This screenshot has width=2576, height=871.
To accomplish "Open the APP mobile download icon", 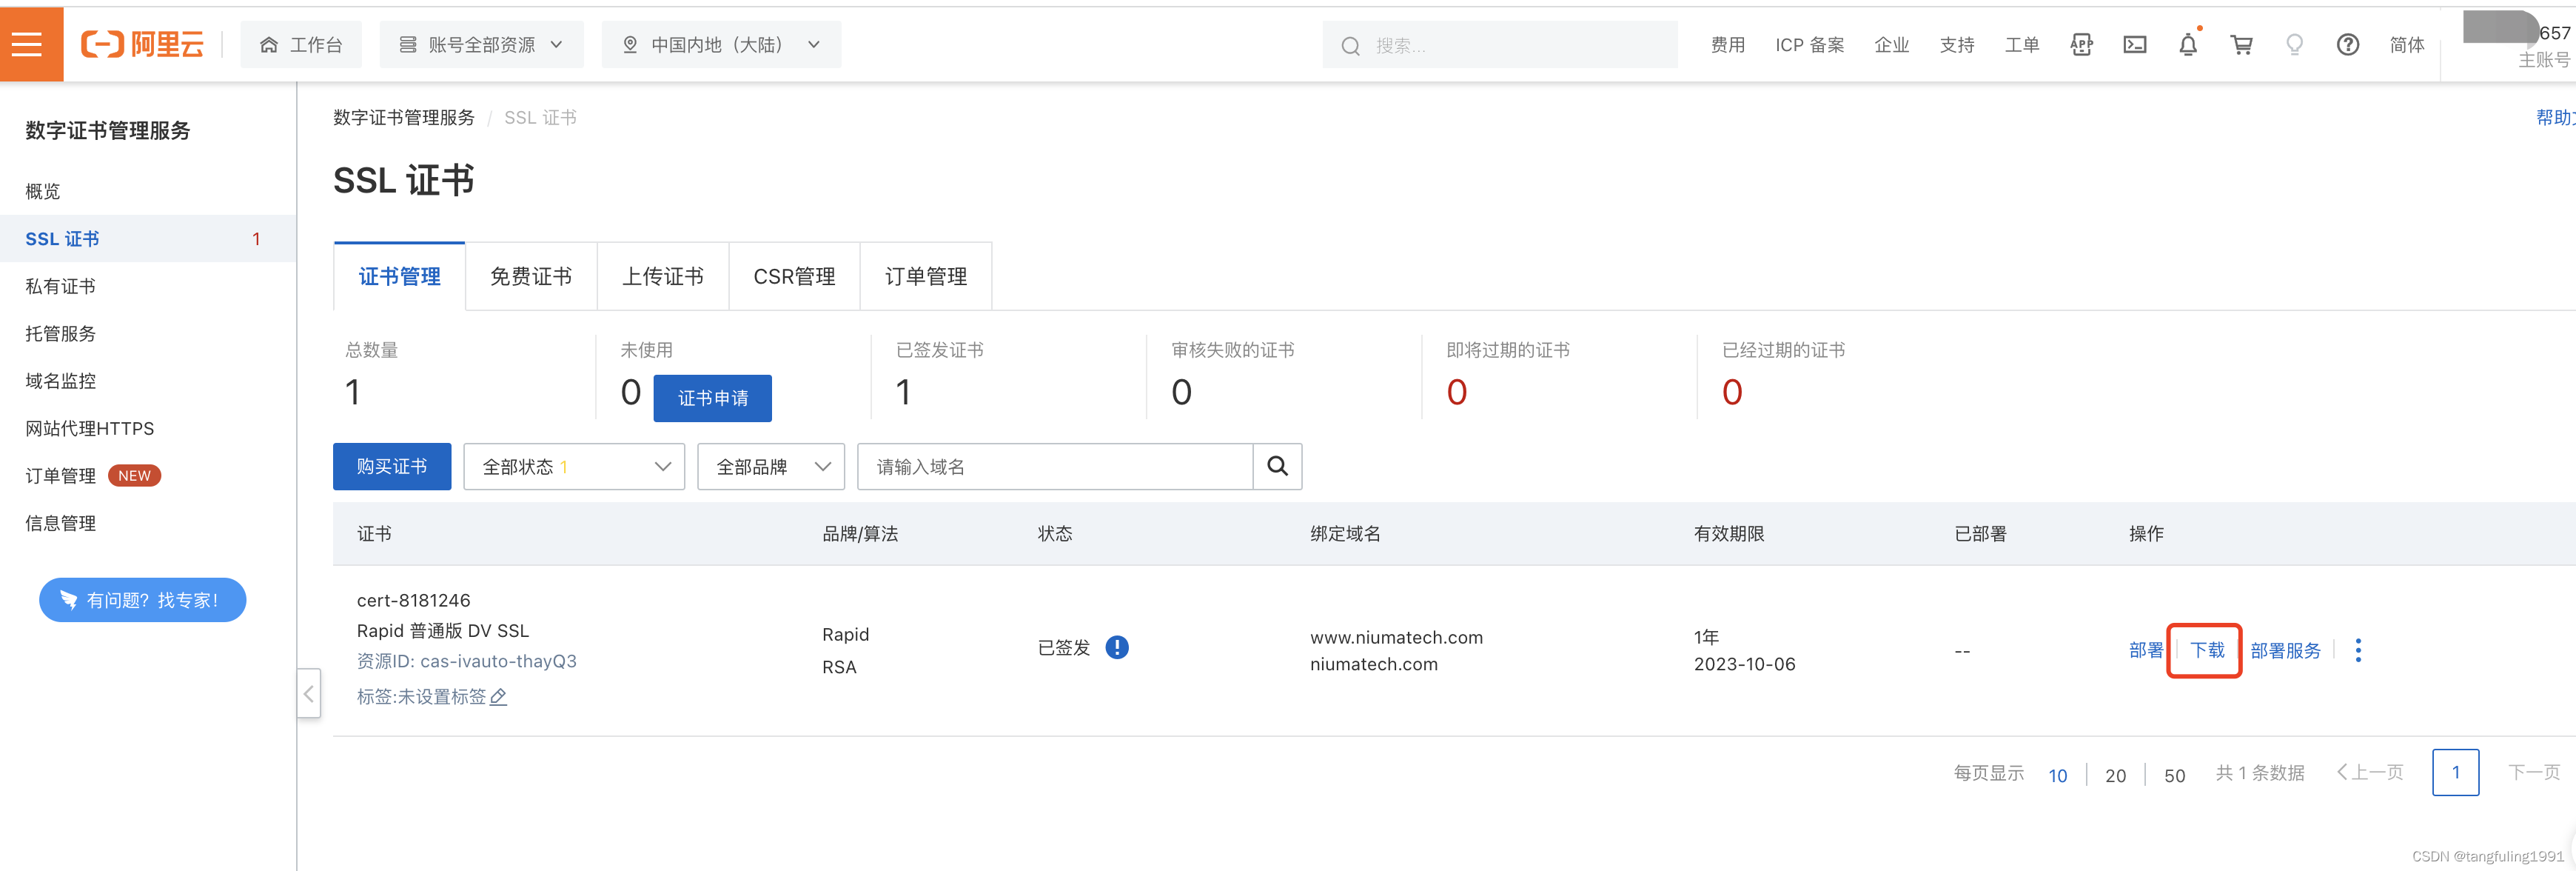I will (2082, 44).
